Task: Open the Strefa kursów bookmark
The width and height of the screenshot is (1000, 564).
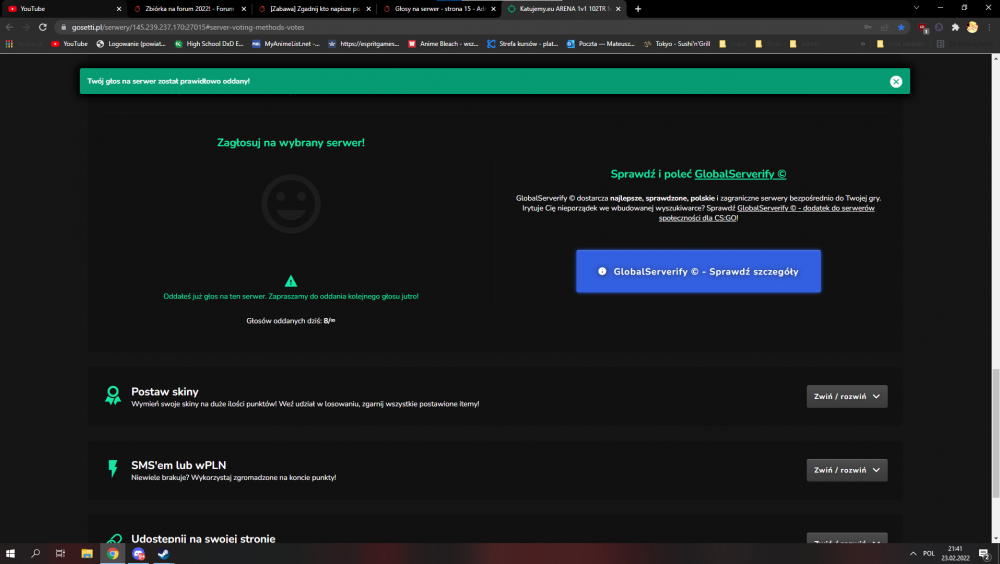Action: [522, 43]
